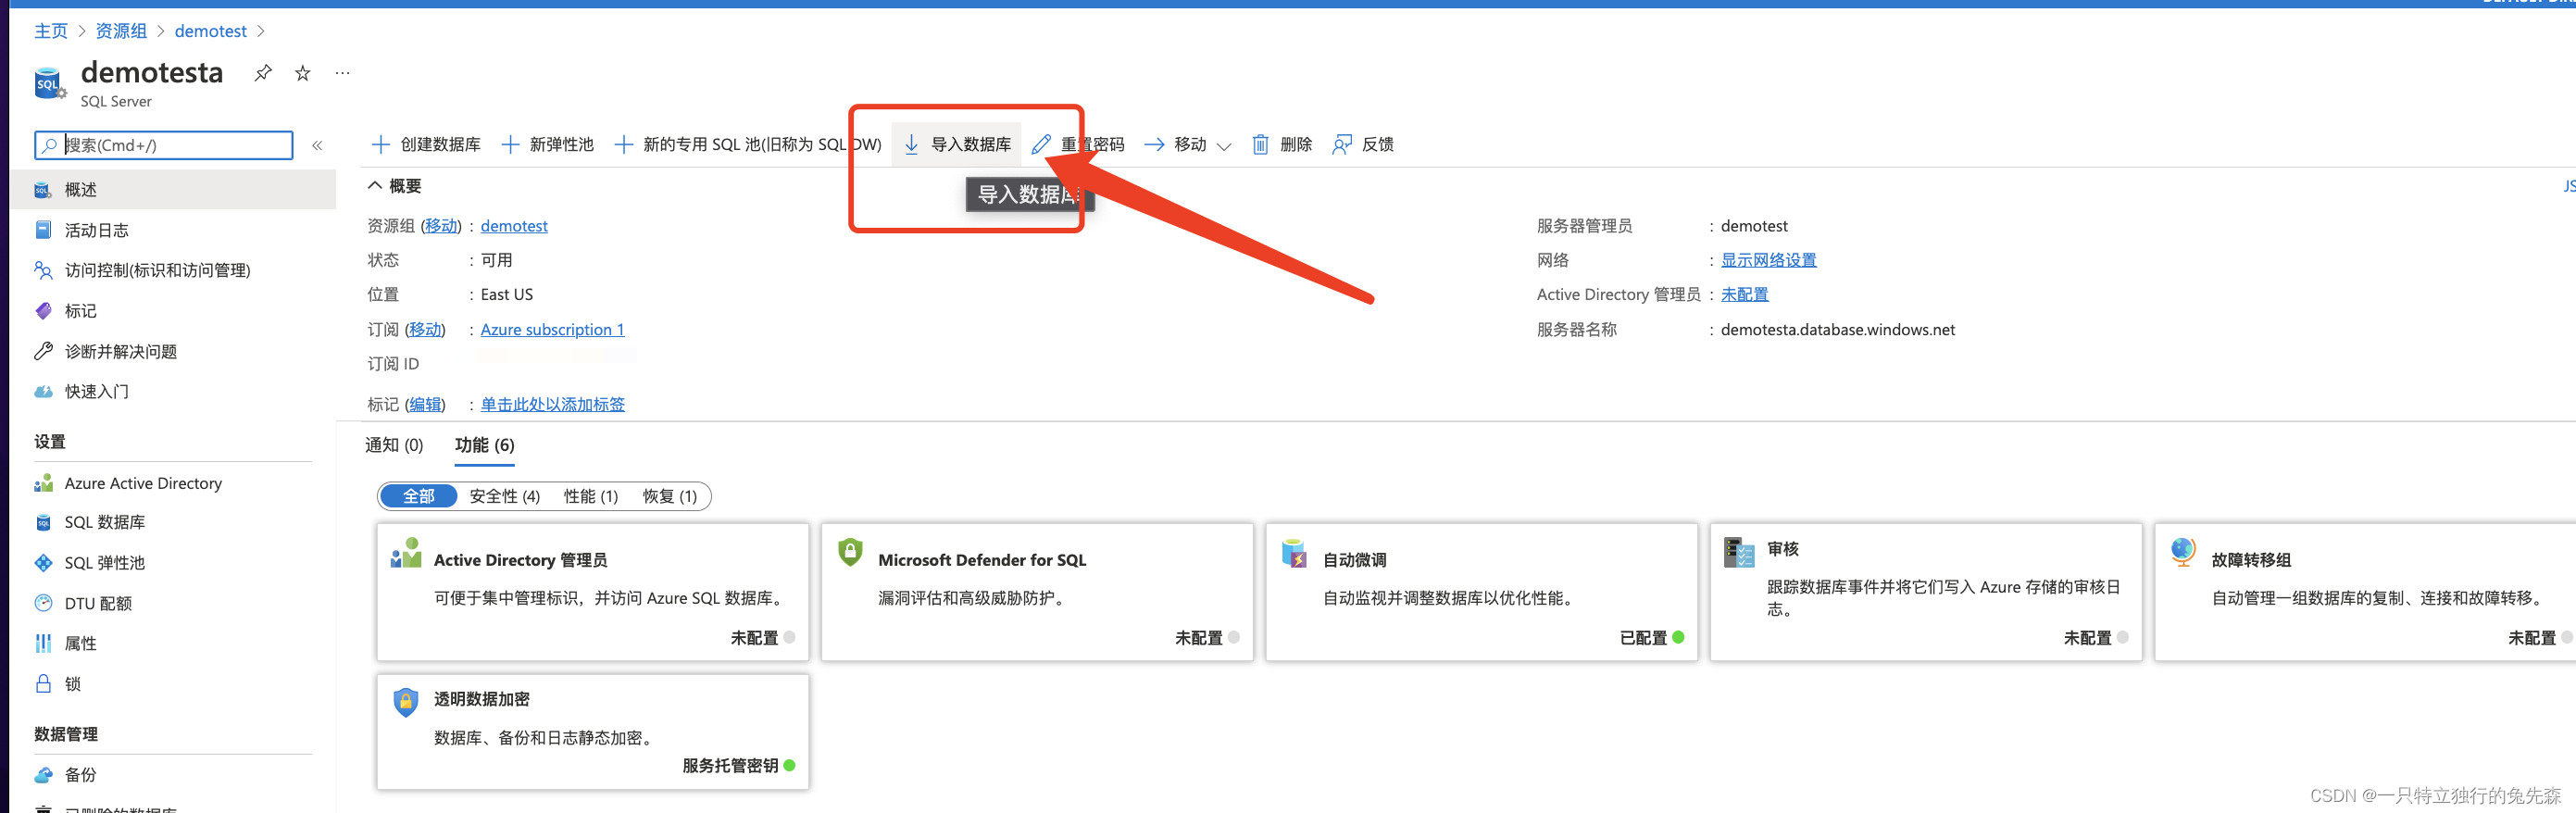Switch to the 通知 (0) tab
This screenshot has width=2576, height=813.
click(394, 445)
